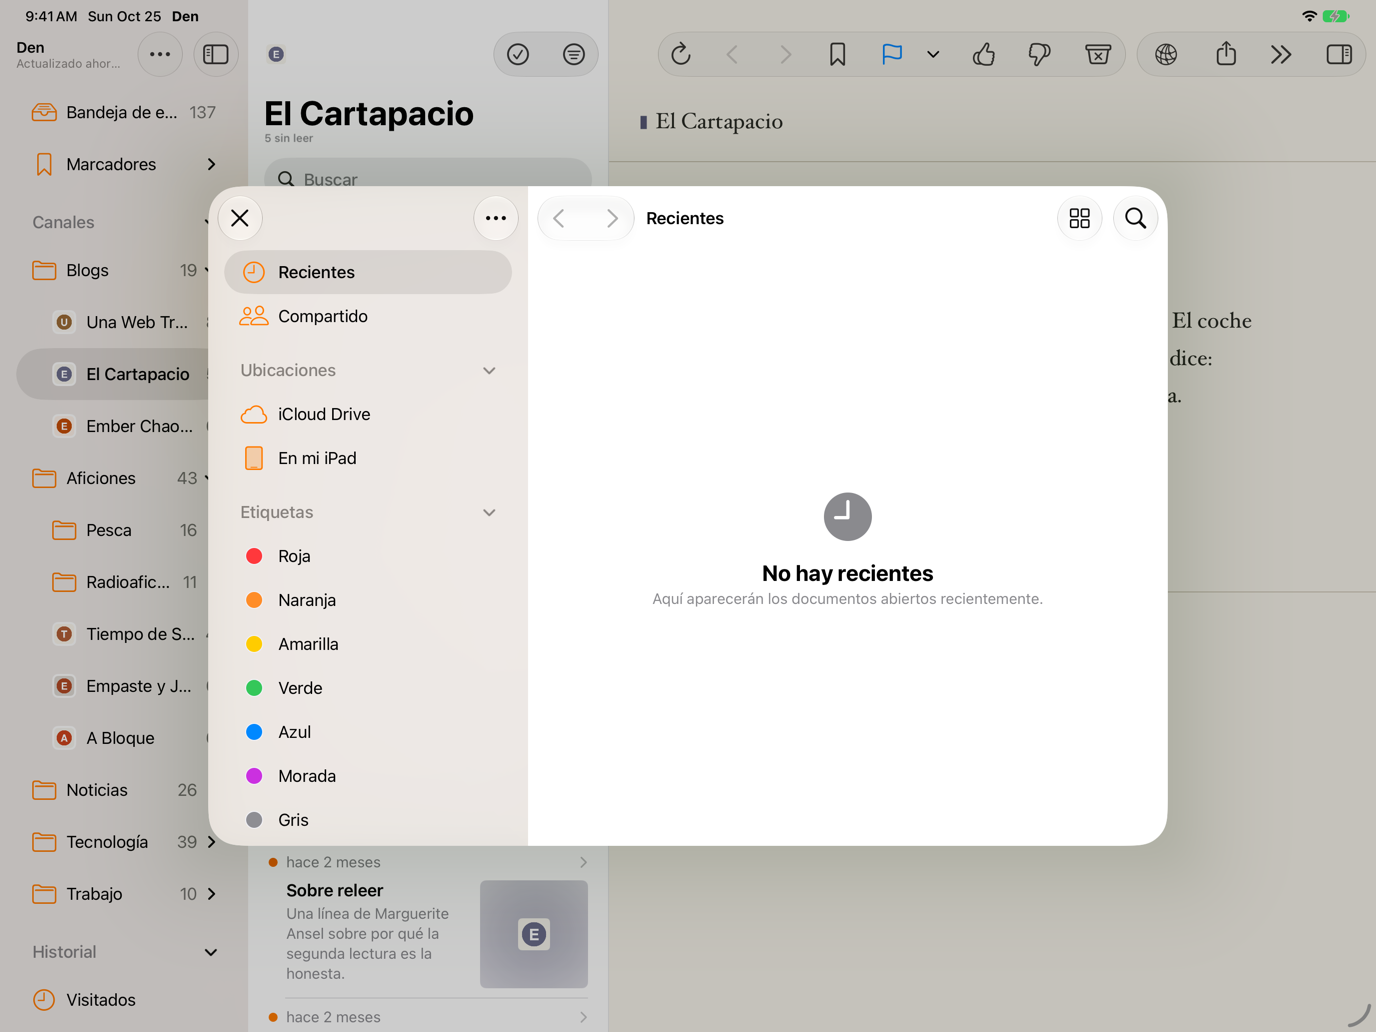Refresh the feed with the reload icon
The height and width of the screenshot is (1032, 1376).
tap(681, 54)
